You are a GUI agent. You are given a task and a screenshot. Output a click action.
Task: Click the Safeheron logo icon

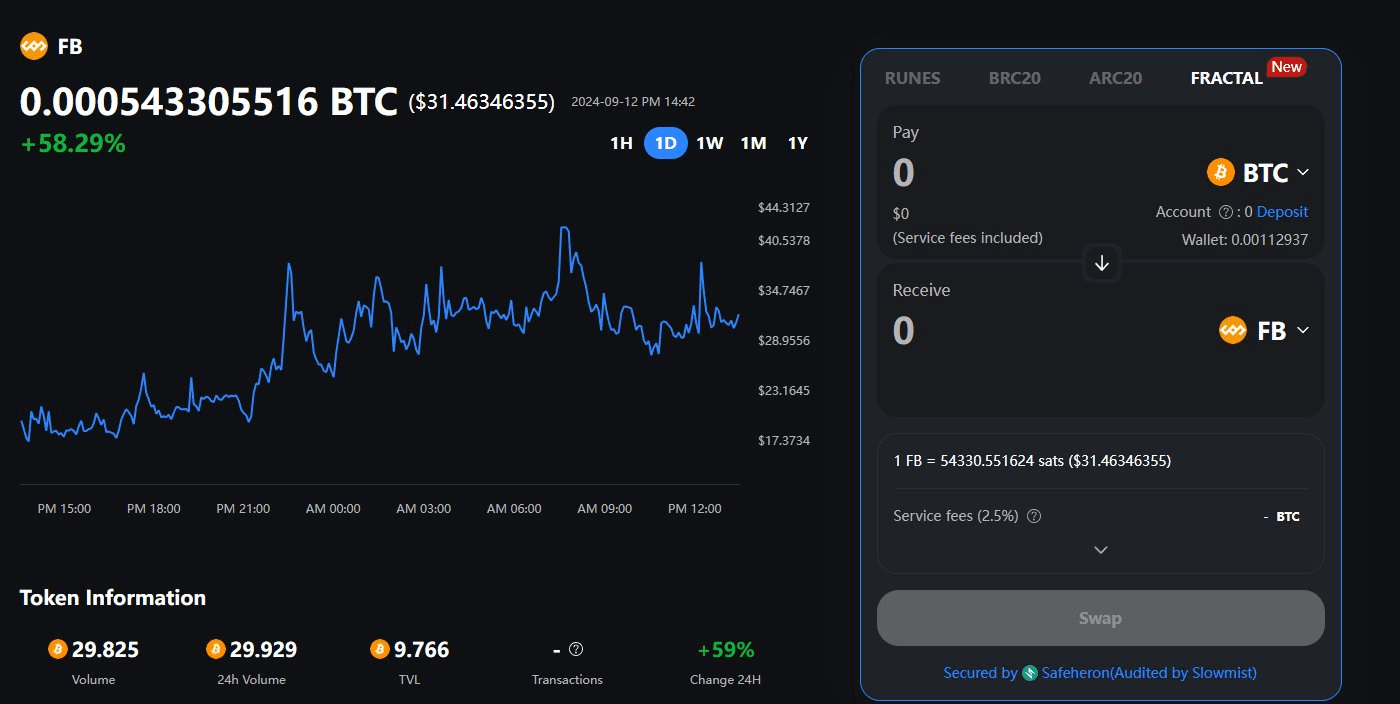[x=1029, y=673]
